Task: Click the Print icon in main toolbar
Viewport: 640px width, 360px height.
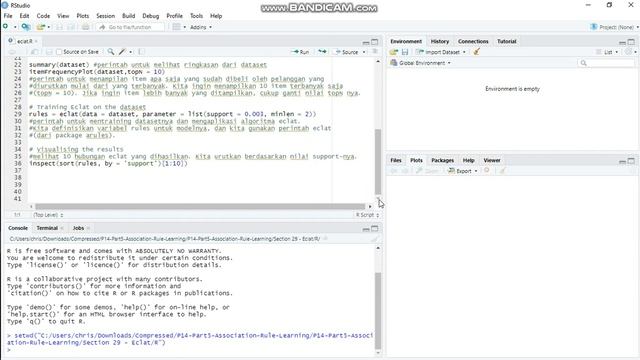Action: [85, 27]
